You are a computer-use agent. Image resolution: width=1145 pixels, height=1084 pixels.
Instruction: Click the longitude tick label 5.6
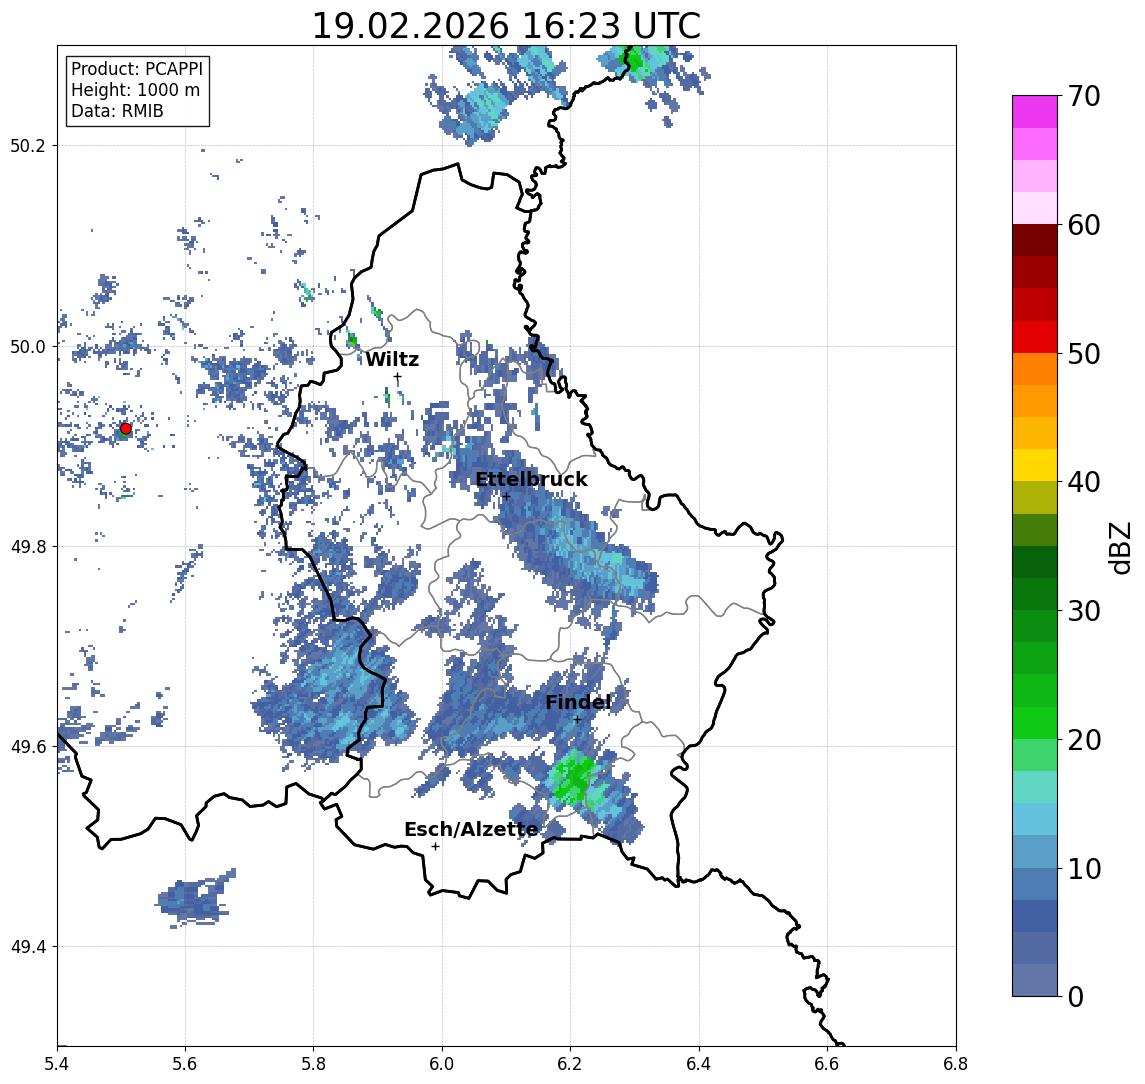point(185,1064)
